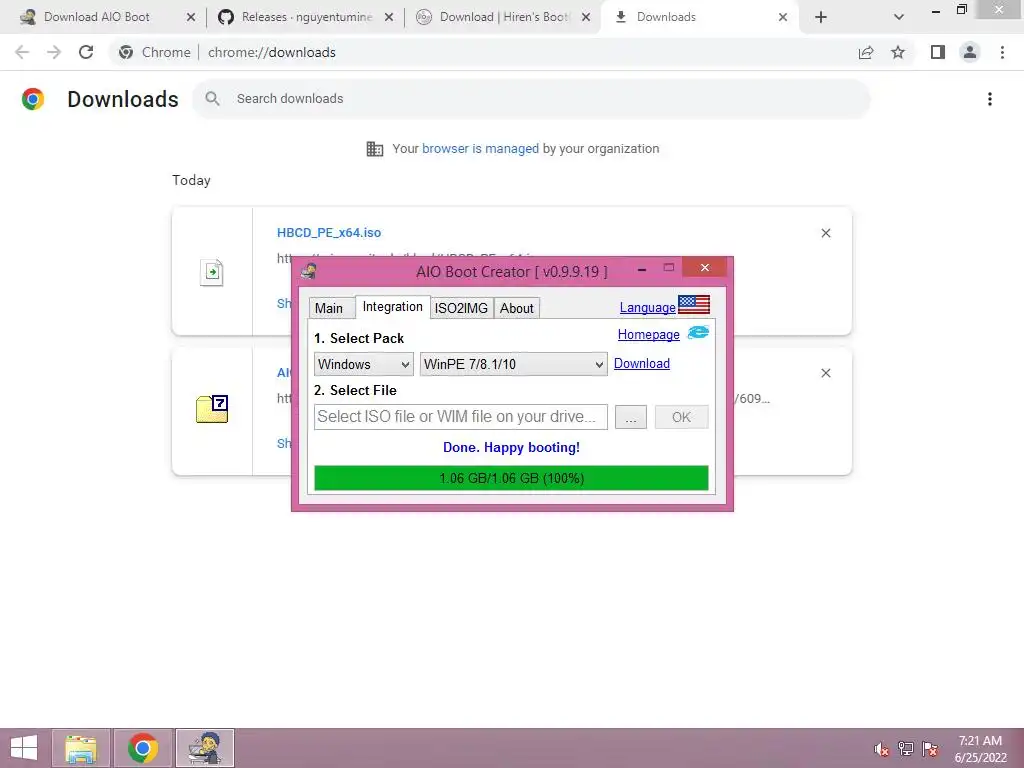Viewport: 1024px width, 768px height.
Task: Switch to ISO2IMG tab
Action: [x=461, y=308]
